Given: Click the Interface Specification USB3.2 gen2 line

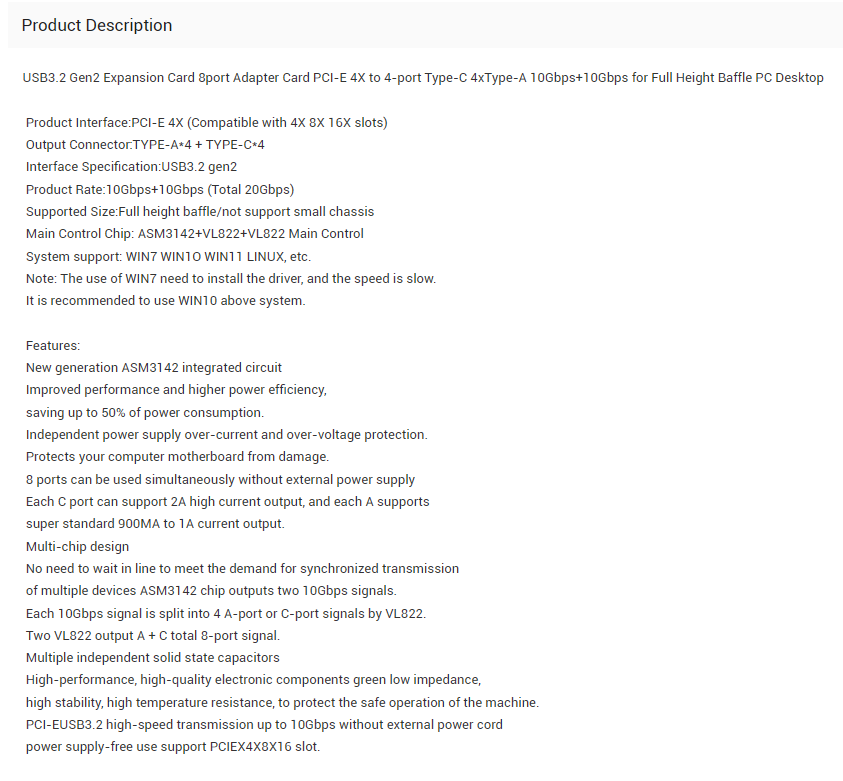Looking at the screenshot, I should click(x=131, y=167).
